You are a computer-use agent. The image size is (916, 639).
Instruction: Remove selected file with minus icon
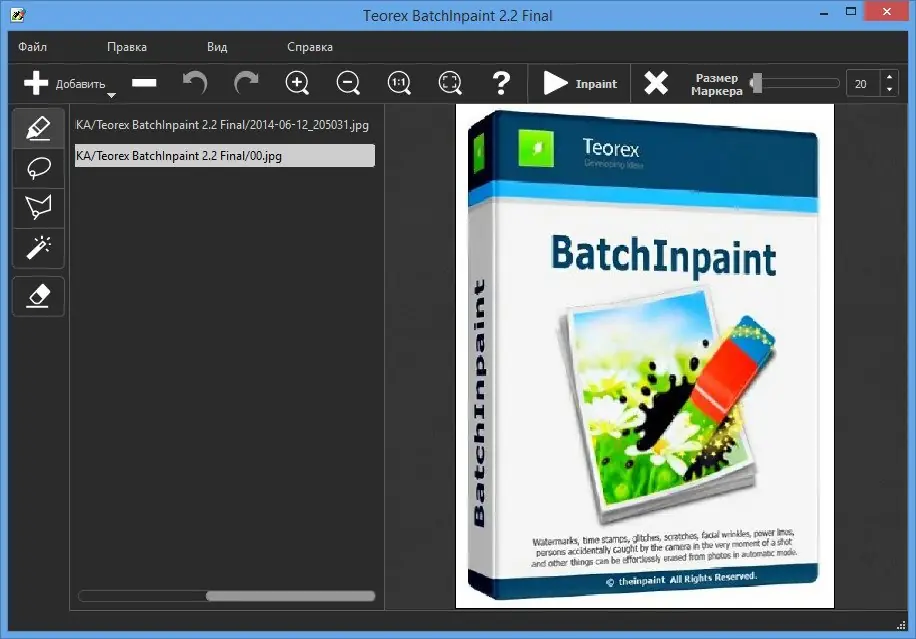point(144,83)
